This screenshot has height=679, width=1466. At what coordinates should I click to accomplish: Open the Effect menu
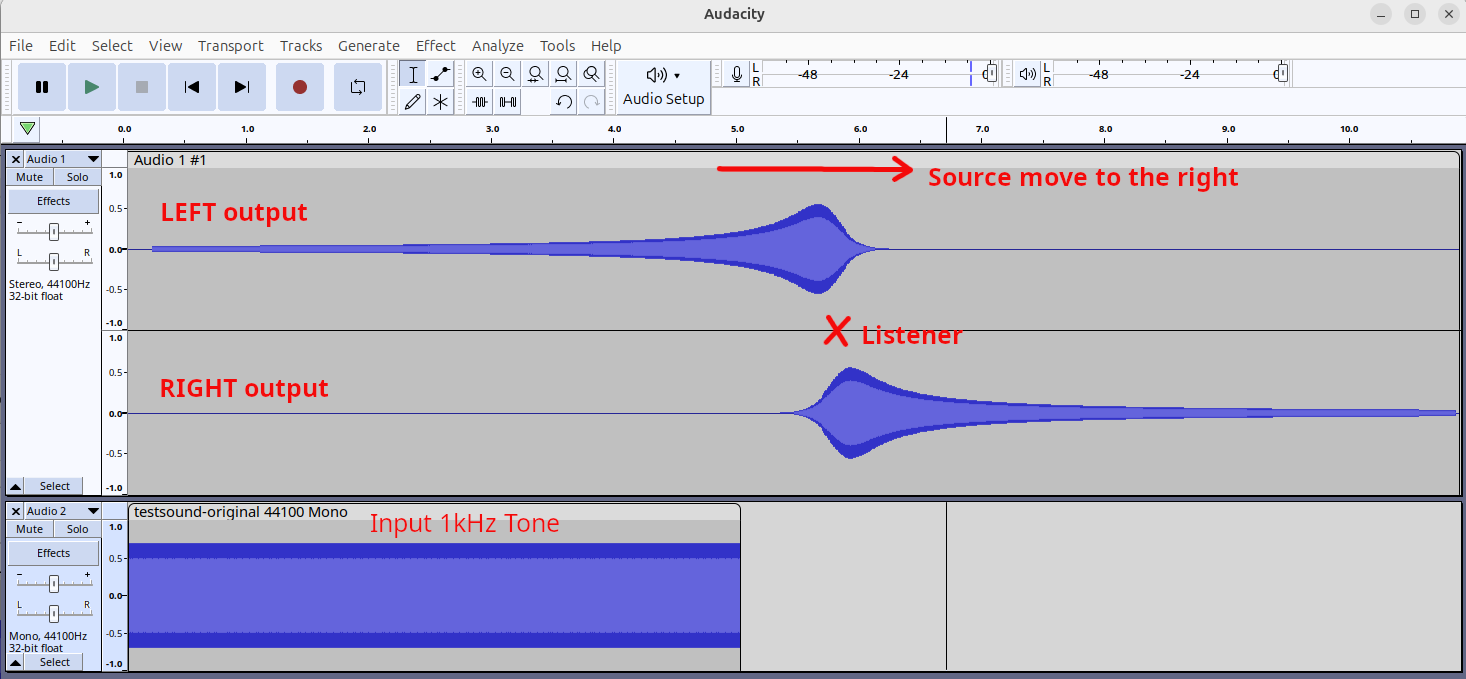(x=436, y=45)
